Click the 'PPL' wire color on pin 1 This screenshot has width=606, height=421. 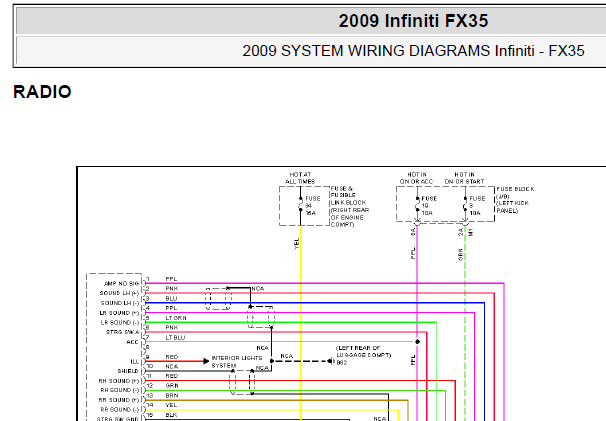(x=171, y=279)
